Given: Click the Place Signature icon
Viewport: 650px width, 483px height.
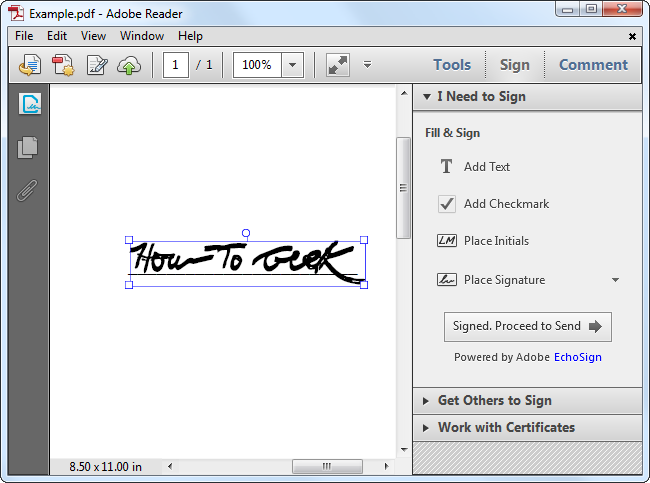Looking at the screenshot, I should (x=446, y=280).
